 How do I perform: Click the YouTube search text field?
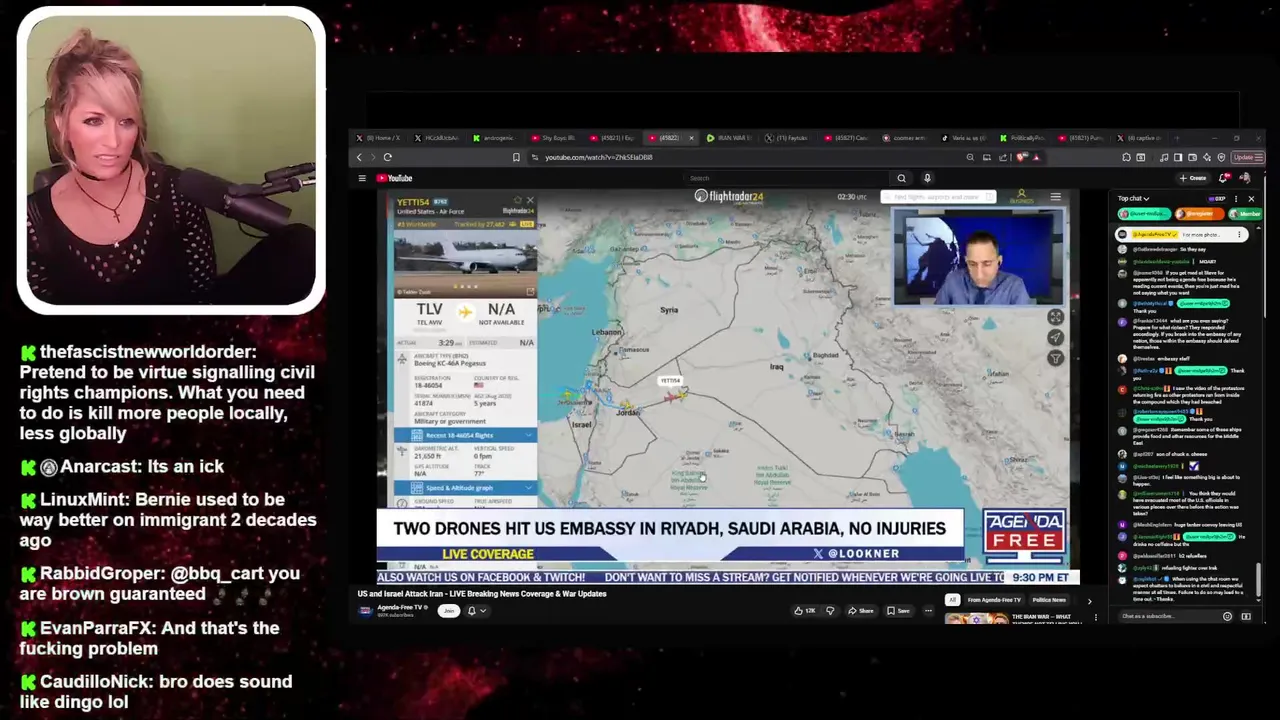(x=785, y=178)
